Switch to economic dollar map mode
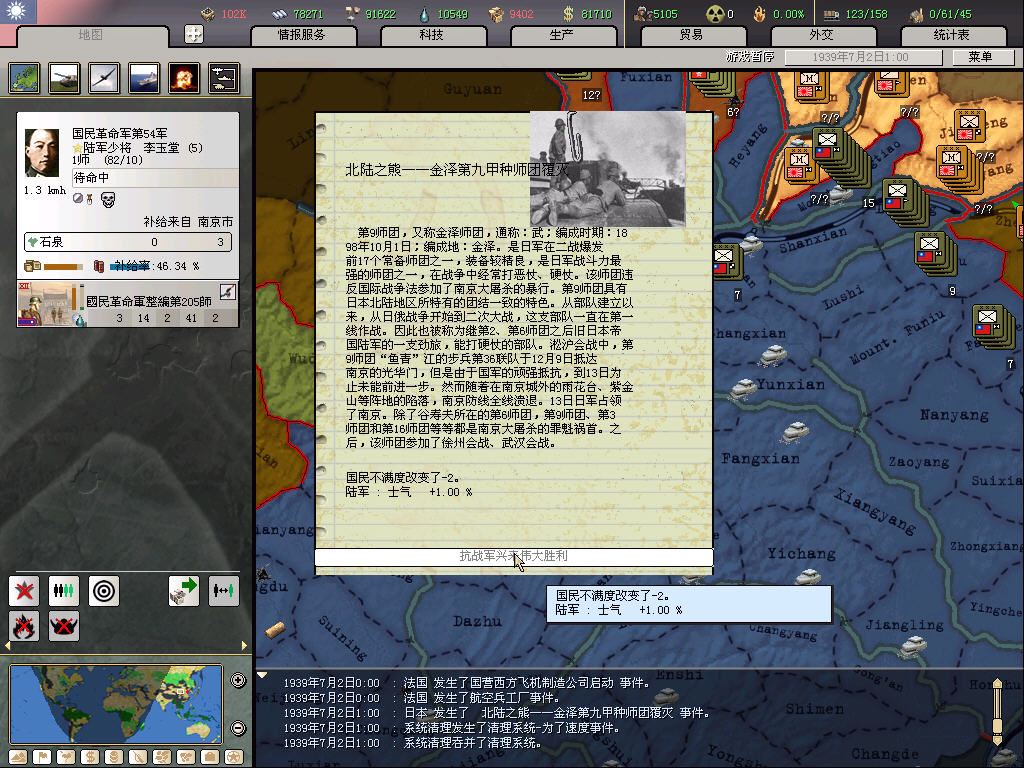Image resolution: width=1024 pixels, height=768 pixels. coord(90,757)
